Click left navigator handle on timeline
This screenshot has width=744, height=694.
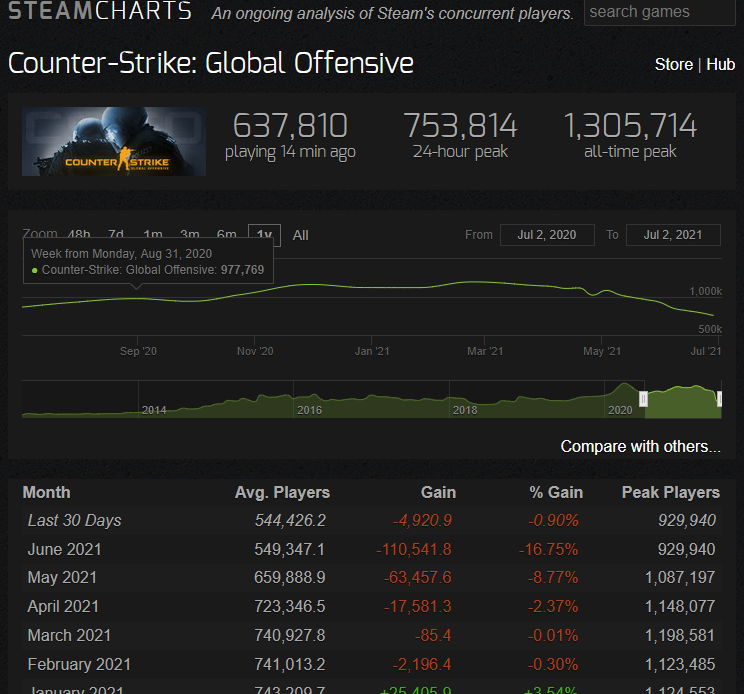[643, 400]
